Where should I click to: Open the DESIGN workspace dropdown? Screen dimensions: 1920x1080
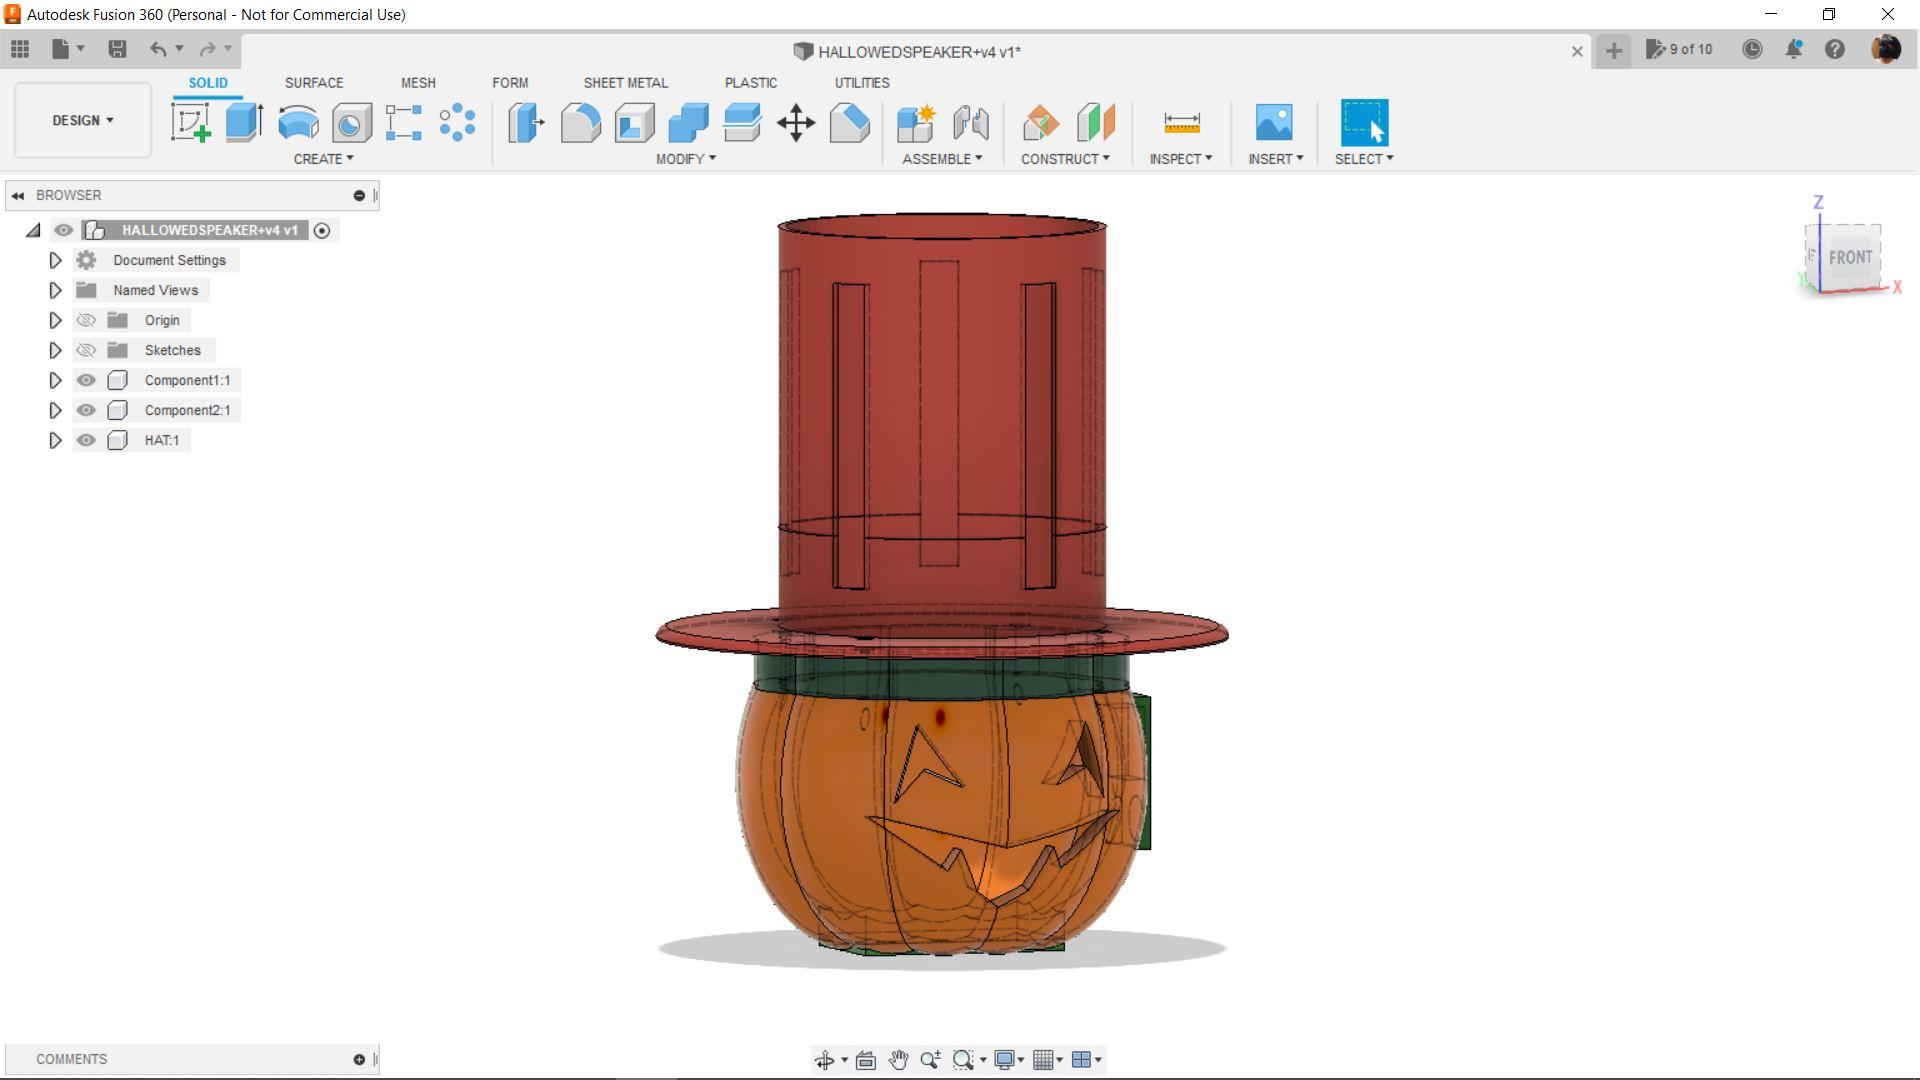pyautogui.click(x=83, y=120)
